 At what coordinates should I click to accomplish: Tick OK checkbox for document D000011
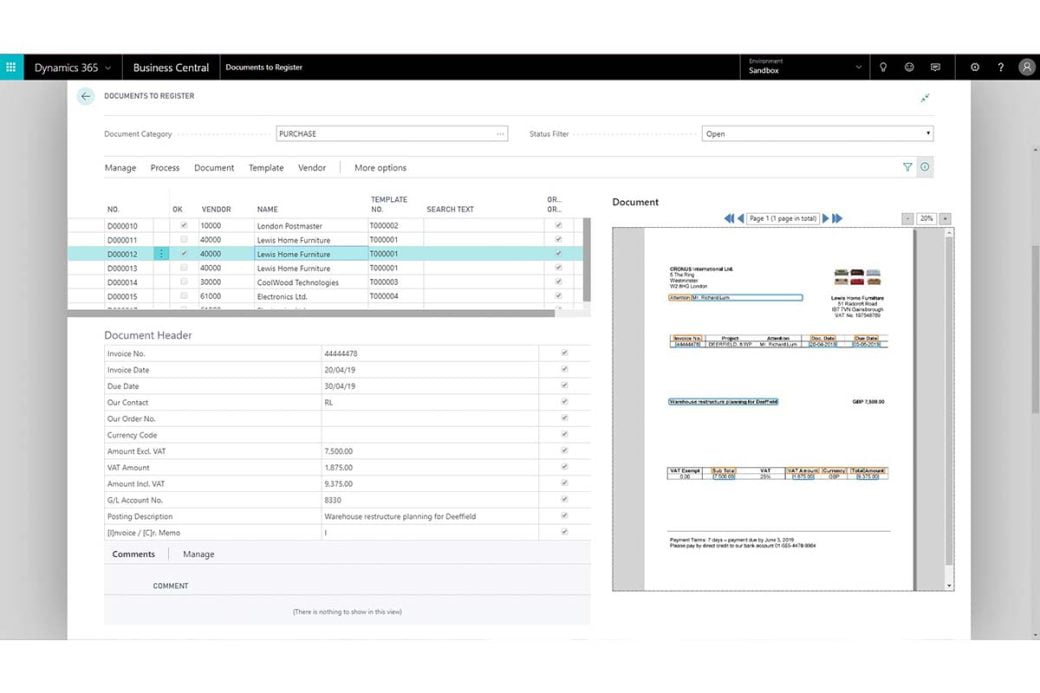[184, 239]
